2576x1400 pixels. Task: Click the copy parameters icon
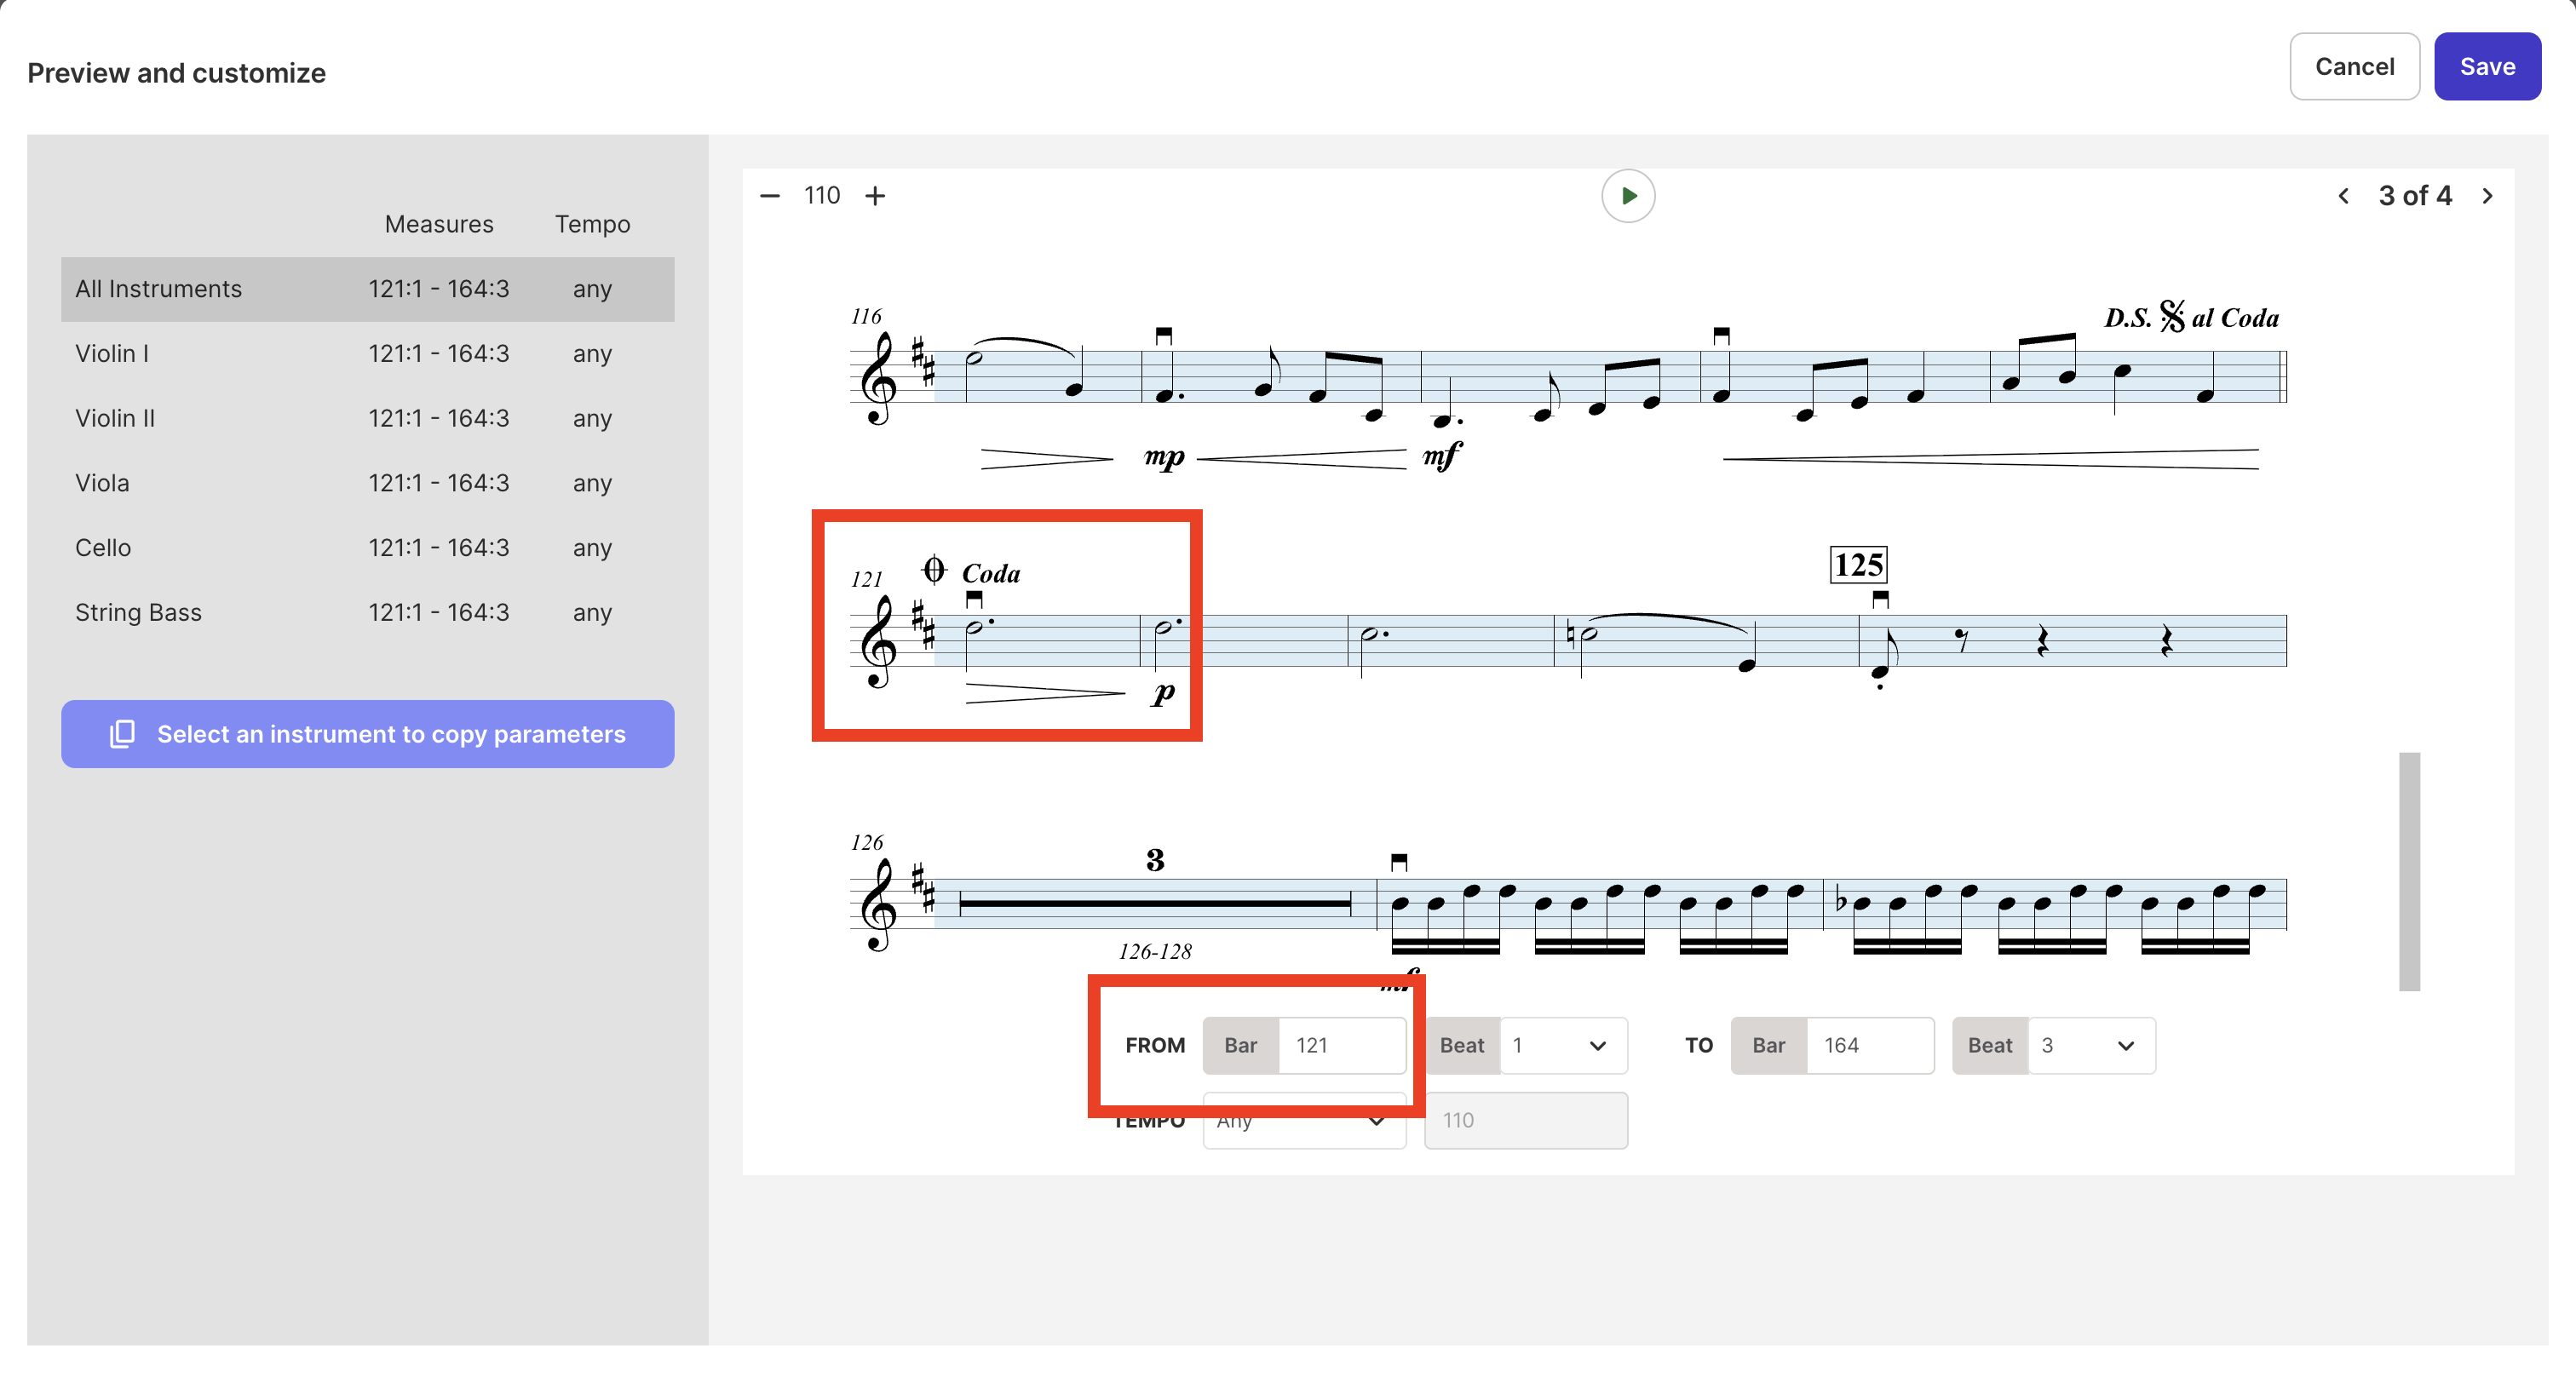point(122,734)
